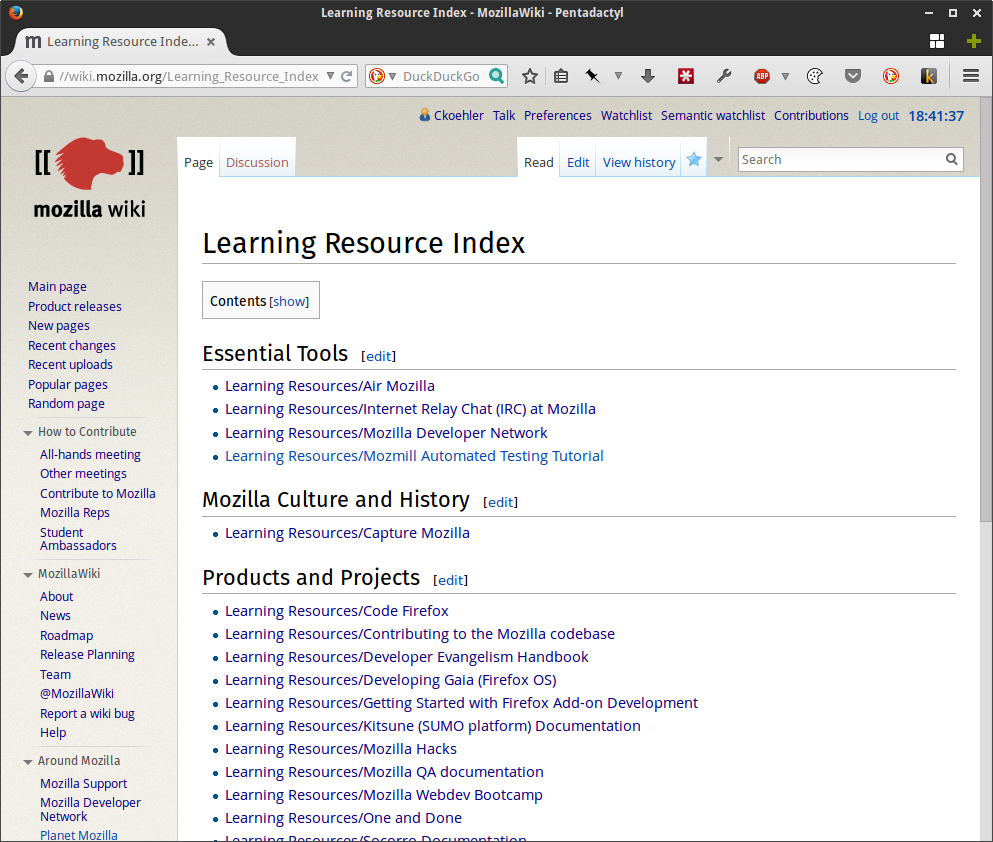993x842 pixels.
Task: Click the Log out link
Action: pyautogui.click(x=878, y=116)
